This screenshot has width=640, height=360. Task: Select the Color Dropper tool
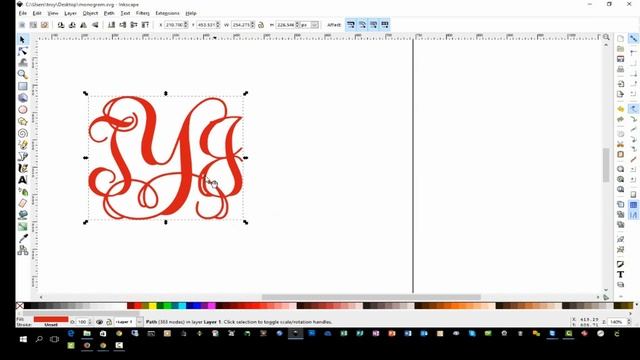click(22, 238)
